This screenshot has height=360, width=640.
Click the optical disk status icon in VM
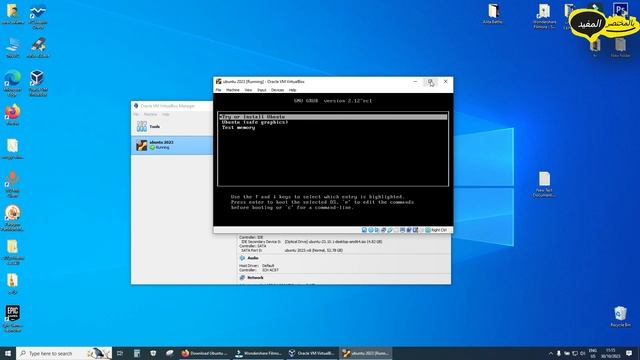coord(371,230)
